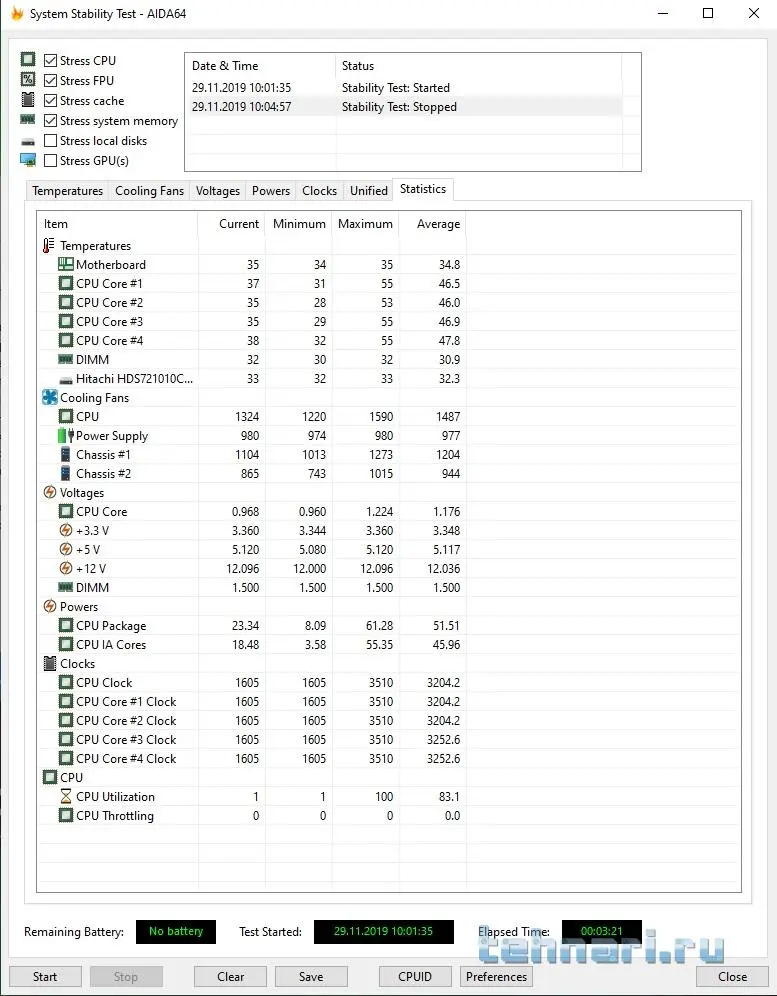Click the 'No battery' status field
This screenshot has height=996, width=777.
click(176, 931)
